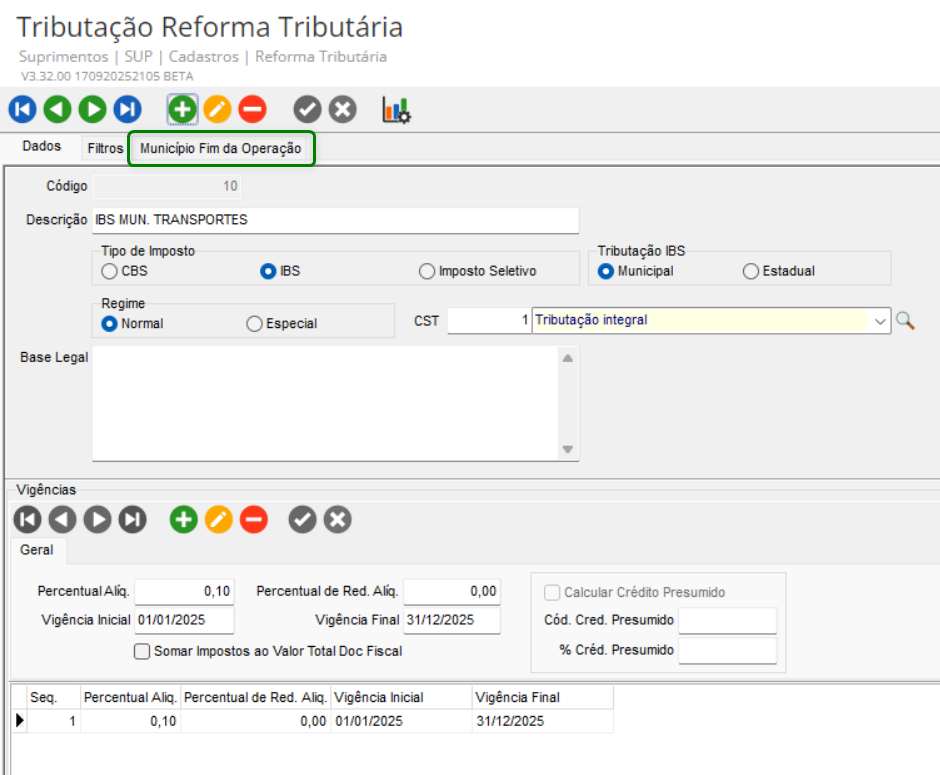Click Percentual de Red. Alíq. grid column header
Image resolution: width=940 pixels, height=775 pixels.
[x=255, y=698]
